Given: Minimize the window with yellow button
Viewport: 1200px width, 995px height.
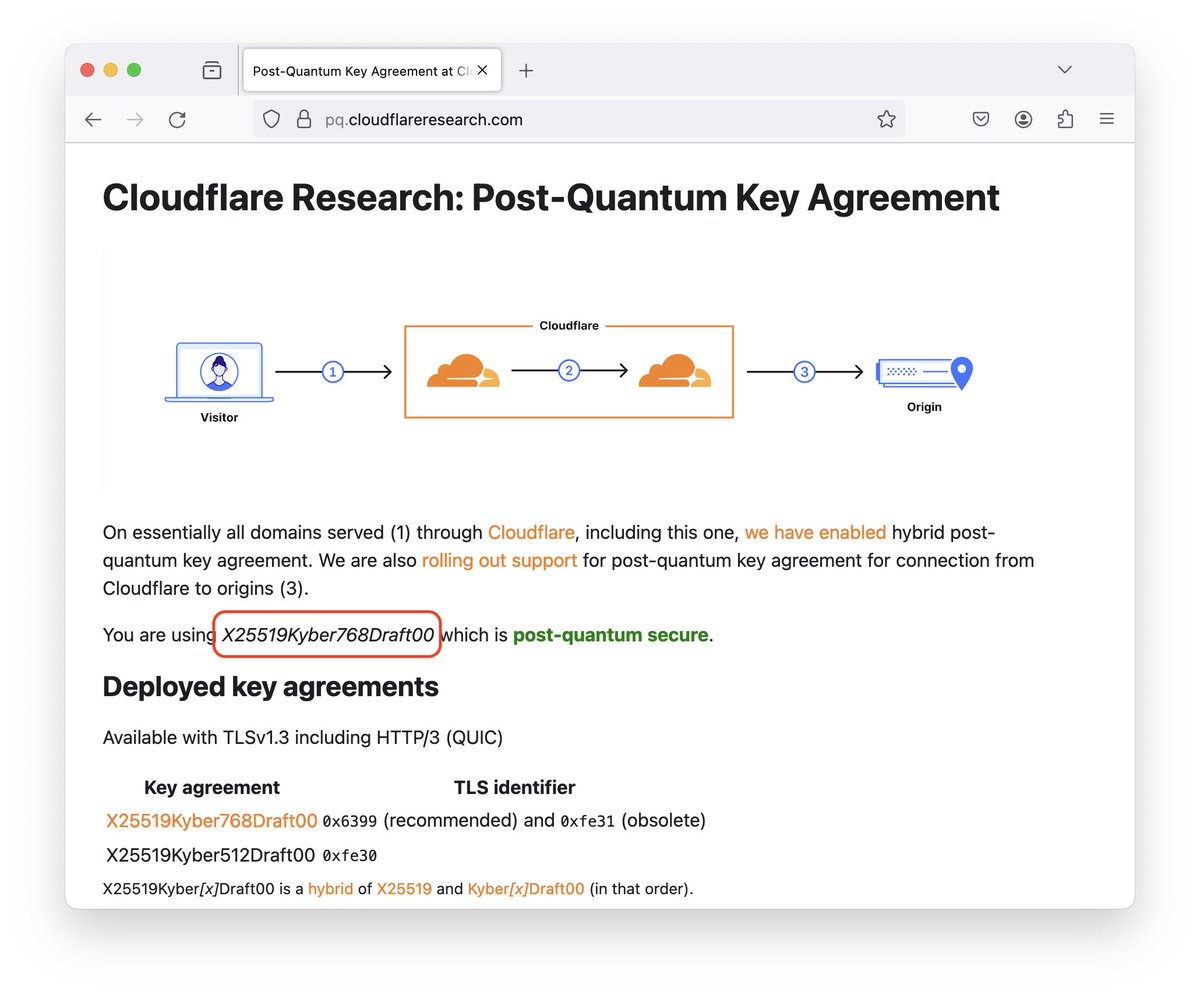Looking at the screenshot, I should point(111,70).
